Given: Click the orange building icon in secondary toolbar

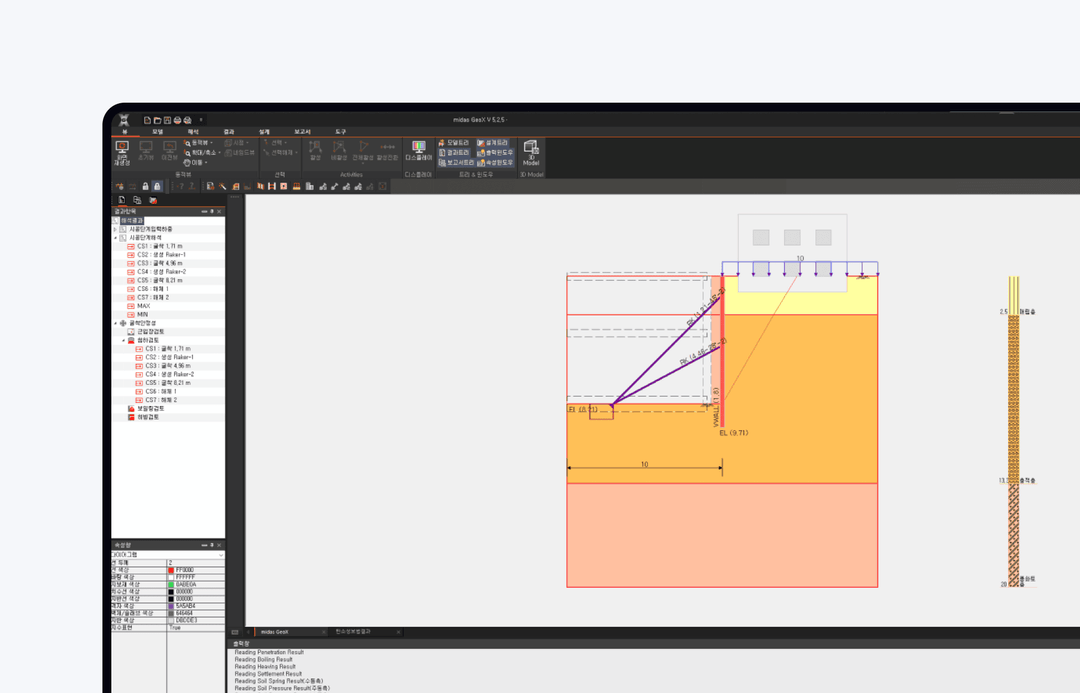Looking at the screenshot, I should (236, 187).
